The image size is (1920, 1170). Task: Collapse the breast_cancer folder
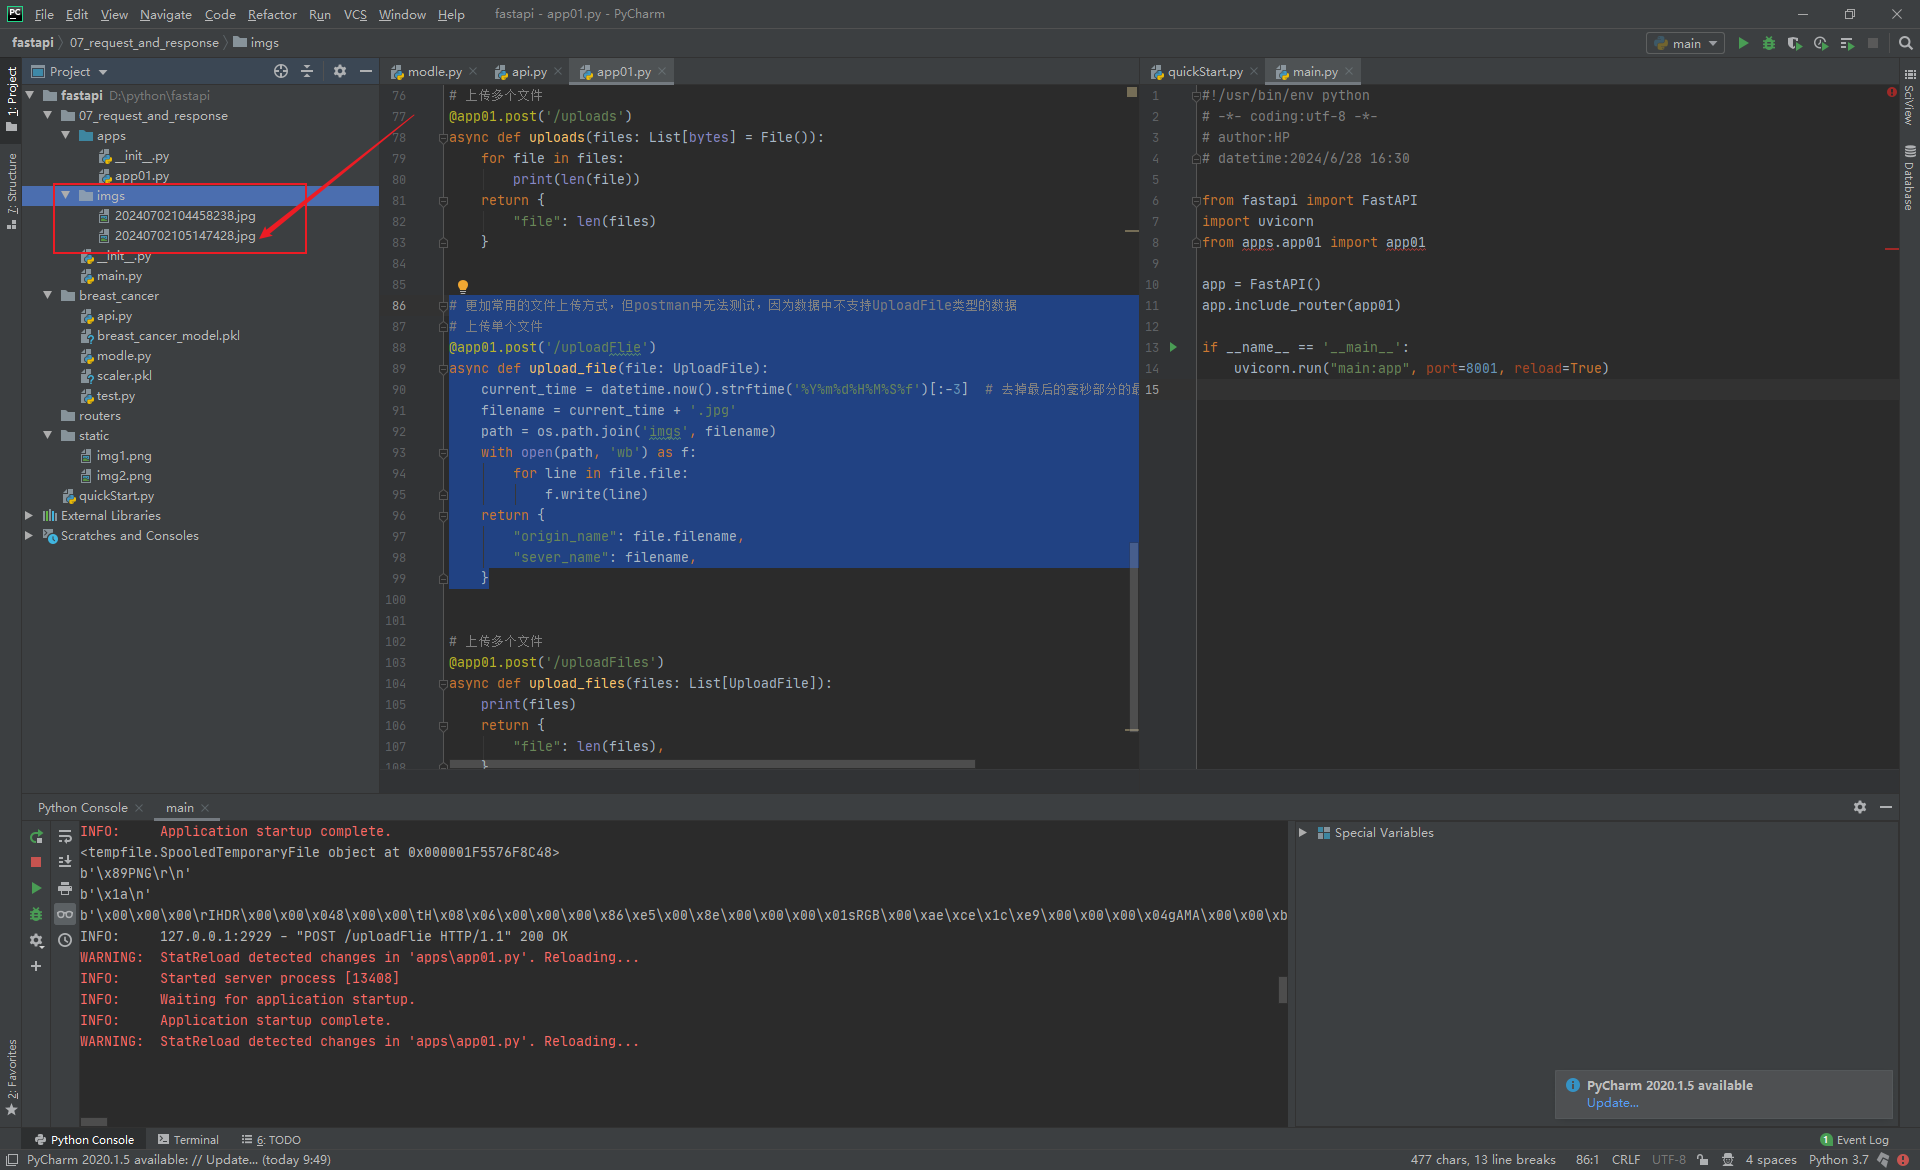point(47,295)
